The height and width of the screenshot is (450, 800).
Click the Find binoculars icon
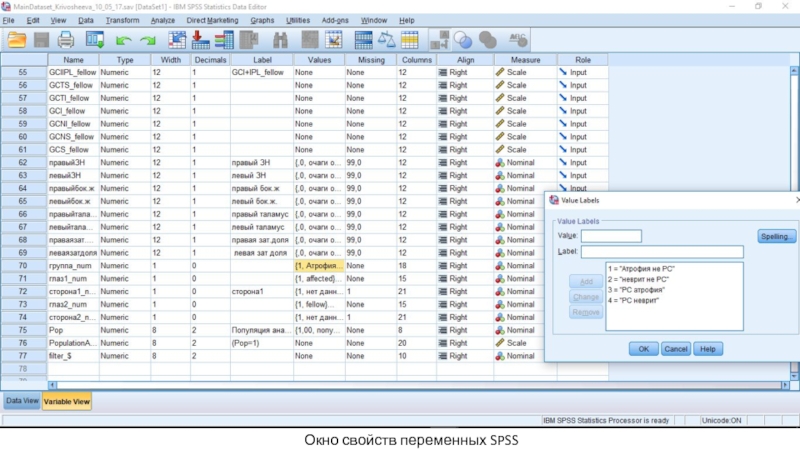pyautogui.click(x=281, y=41)
